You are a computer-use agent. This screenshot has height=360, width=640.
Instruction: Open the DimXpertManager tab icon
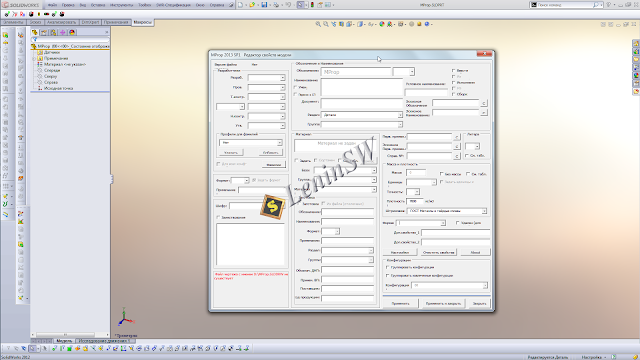click(62, 32)
